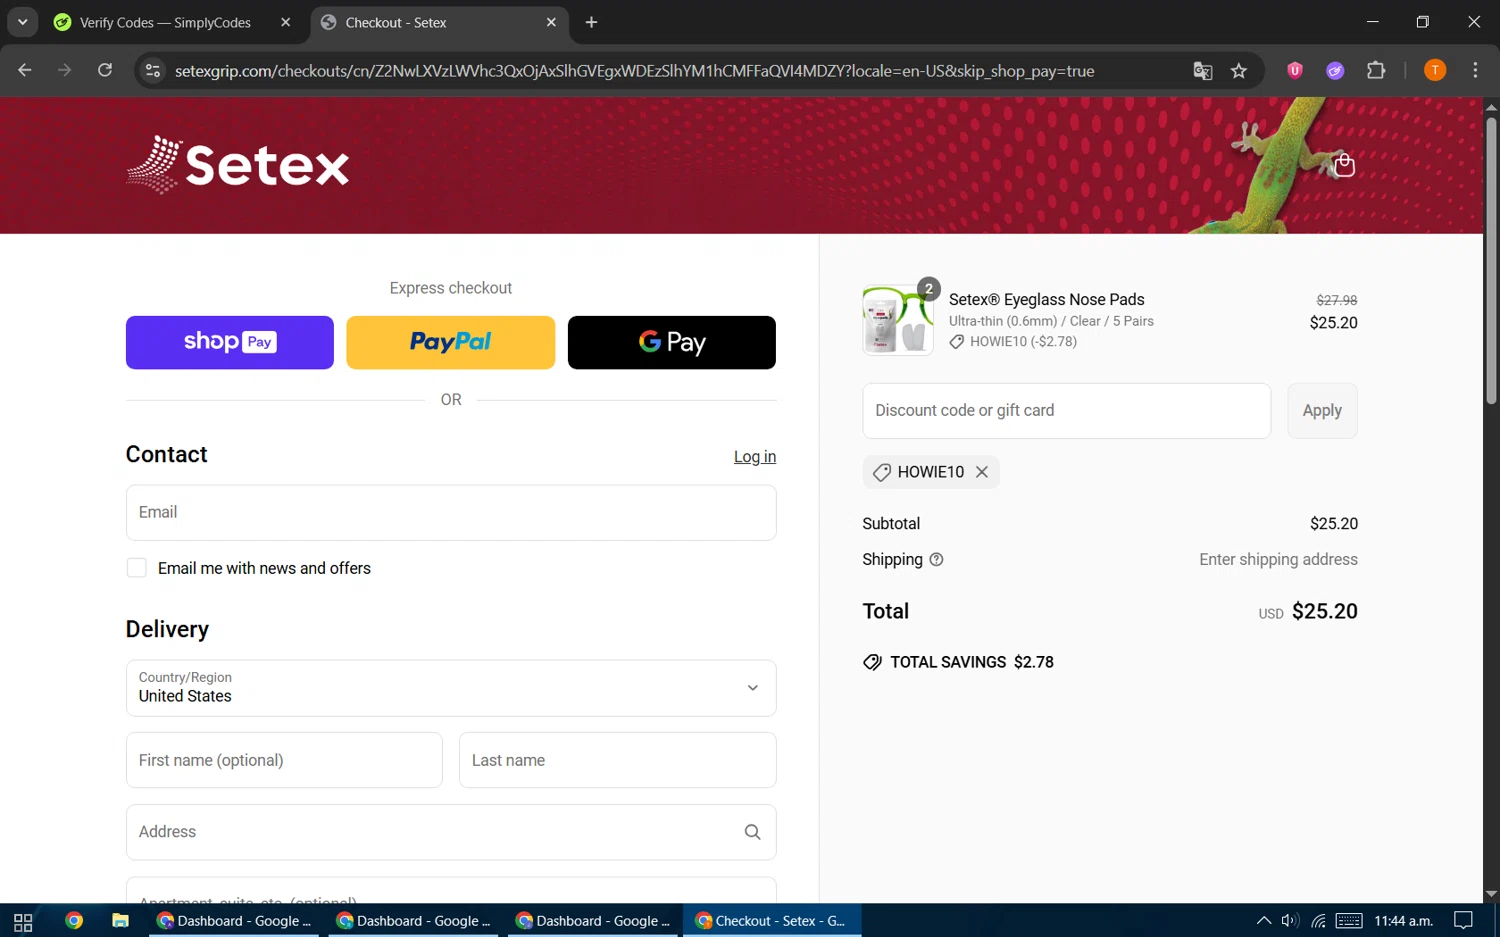Switch to the Verify Codes SimplyCodes tab
Screen dimensions: 1500x937
(x=165, y=22)
